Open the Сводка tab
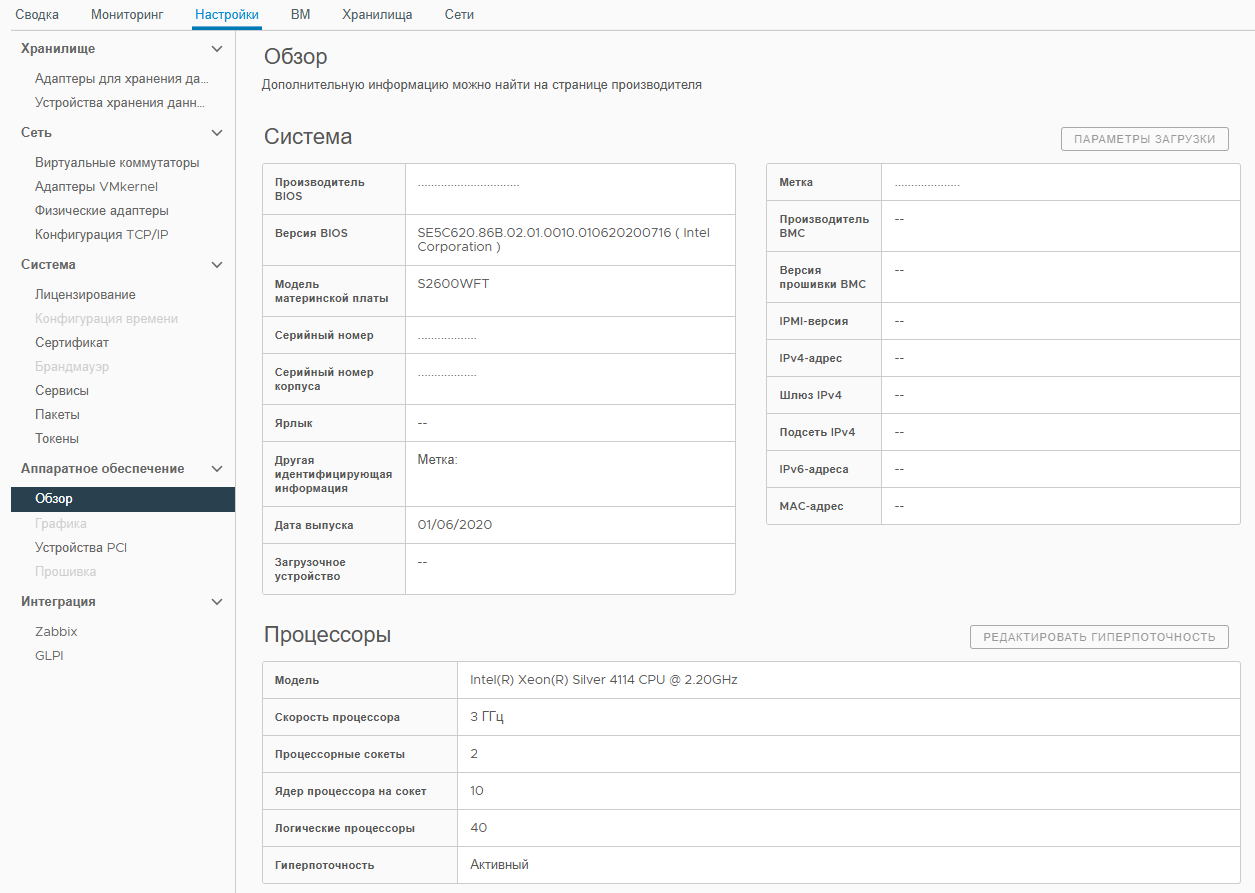This screenshot has width=1255, height=893. click(x=37, y=15)
